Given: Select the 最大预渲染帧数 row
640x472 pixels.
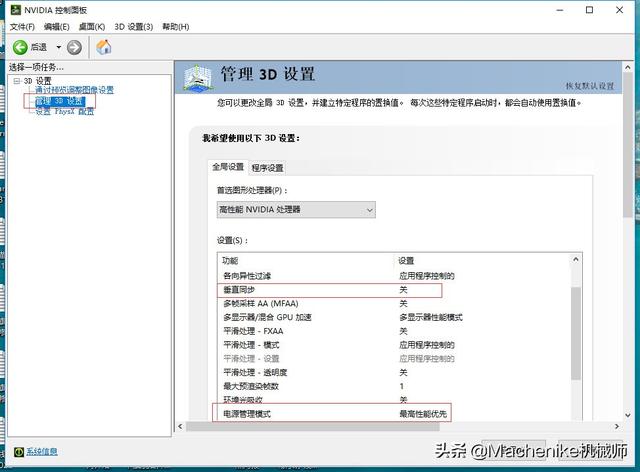Looking at the screenshot, I should [395, 386].
